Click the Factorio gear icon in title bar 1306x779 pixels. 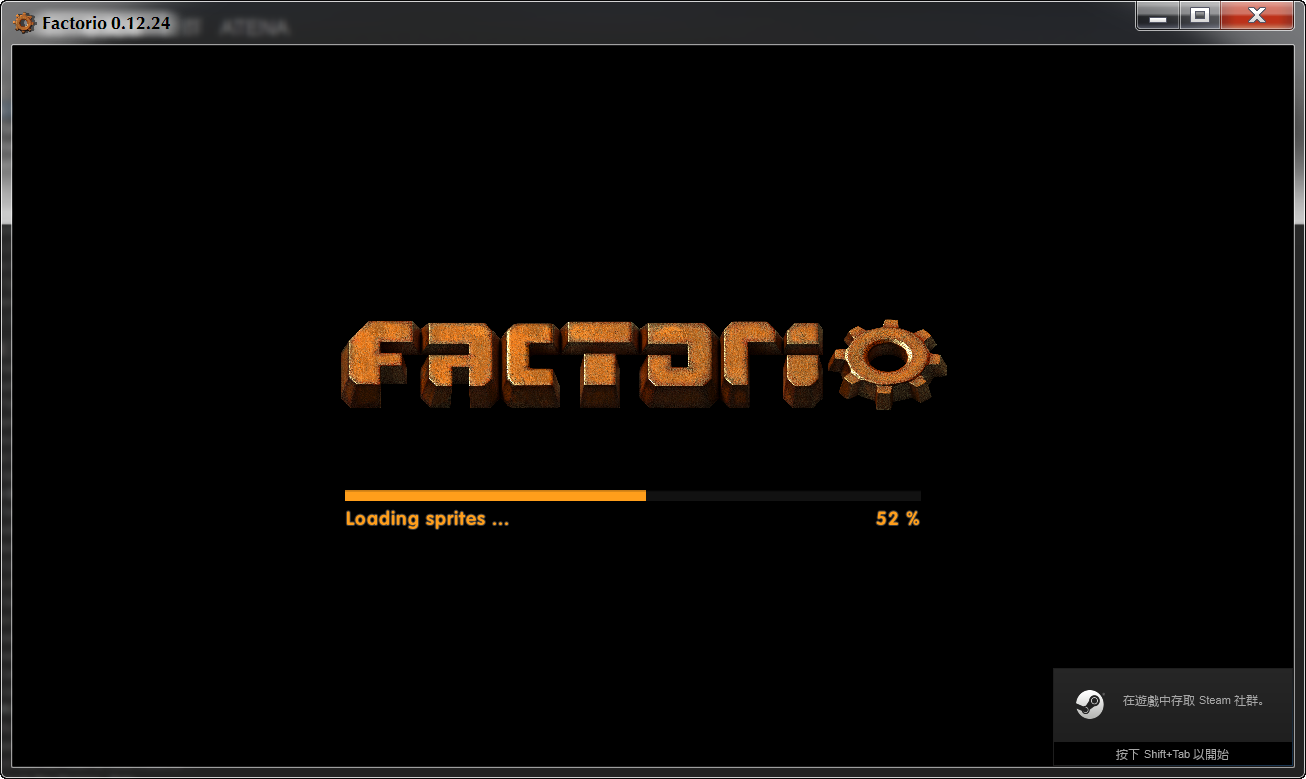(x=25, y=22)
